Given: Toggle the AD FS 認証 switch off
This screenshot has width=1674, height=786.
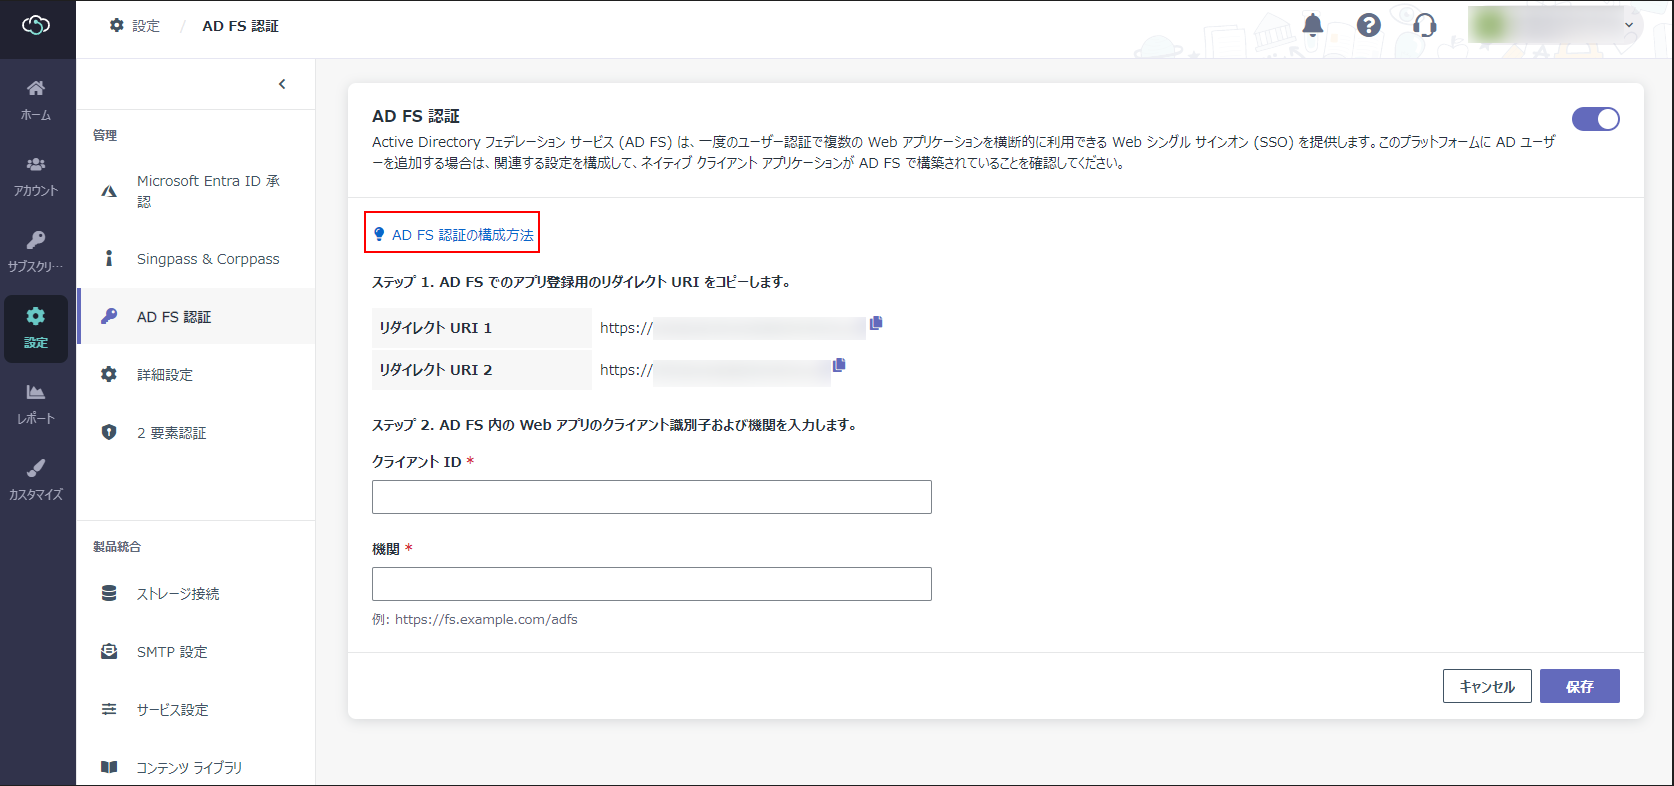Looking at the screenshot, I should click(x=1596, y=119).
